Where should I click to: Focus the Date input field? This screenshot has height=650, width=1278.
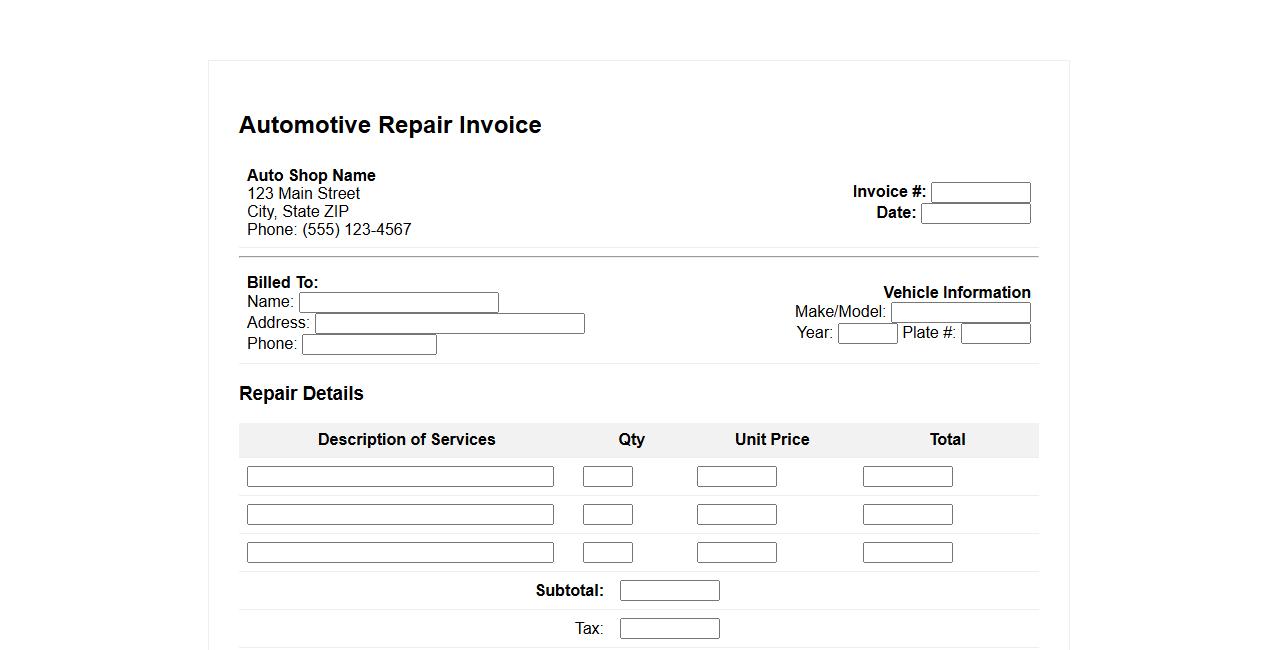[x=975, y=213]
